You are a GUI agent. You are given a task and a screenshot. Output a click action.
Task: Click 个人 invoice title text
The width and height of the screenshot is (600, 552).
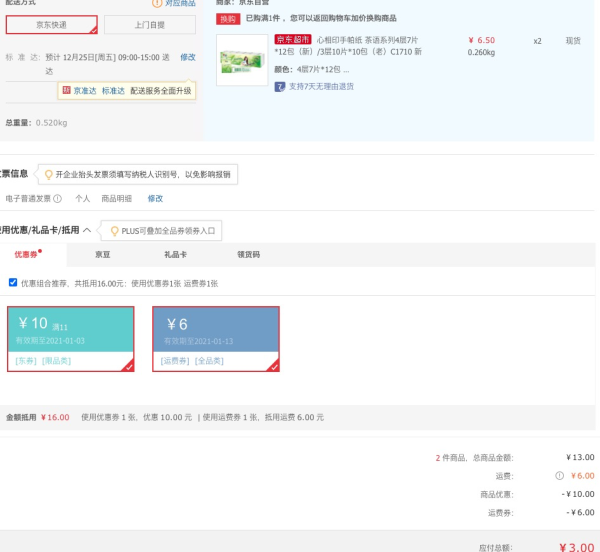click(x=83, y=199)
